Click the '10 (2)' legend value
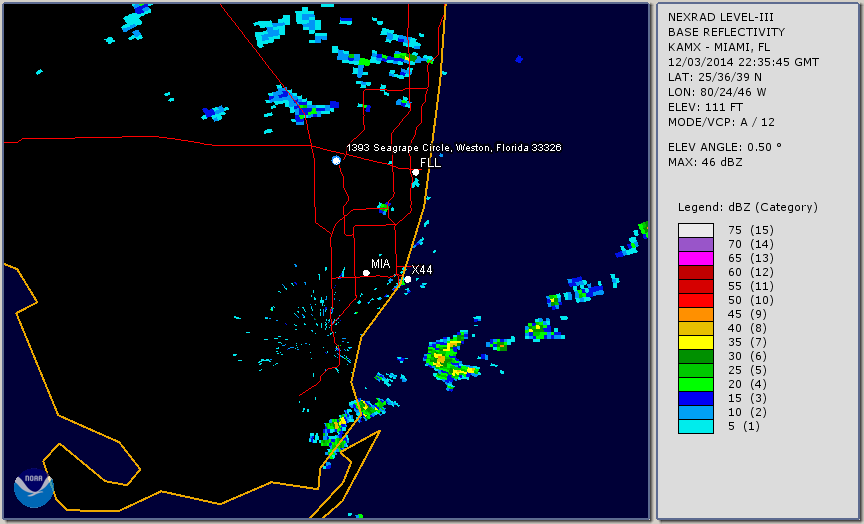 (747, 413)
